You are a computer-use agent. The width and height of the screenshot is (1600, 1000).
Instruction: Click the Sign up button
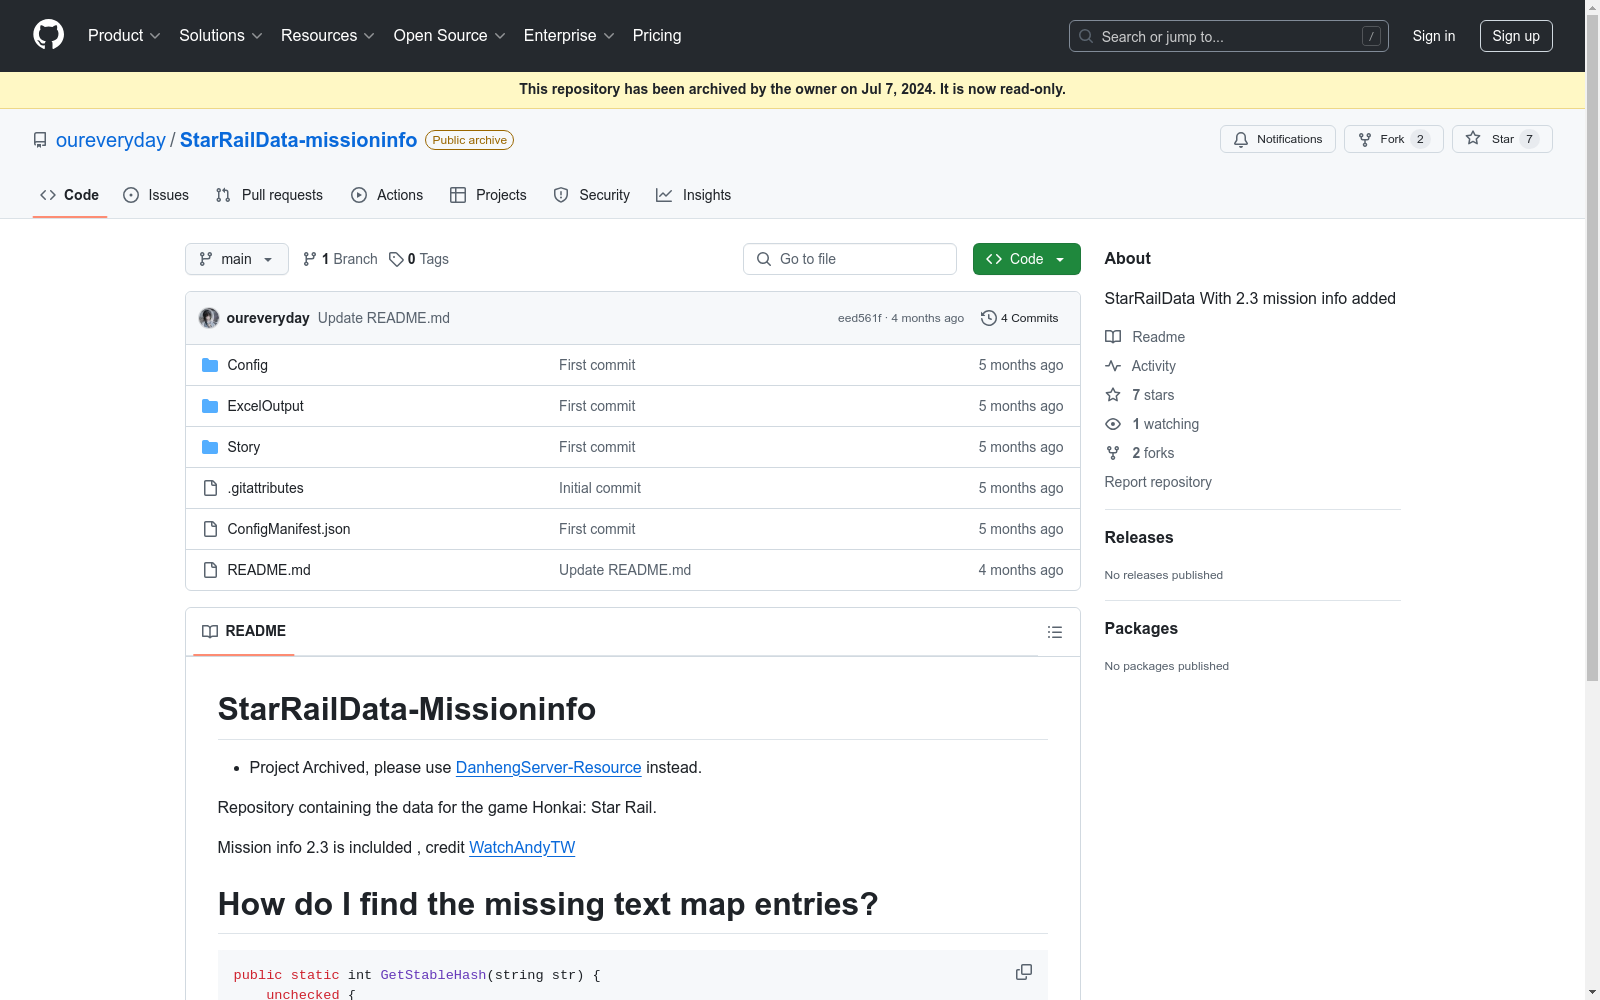(x=1516, y=36)
